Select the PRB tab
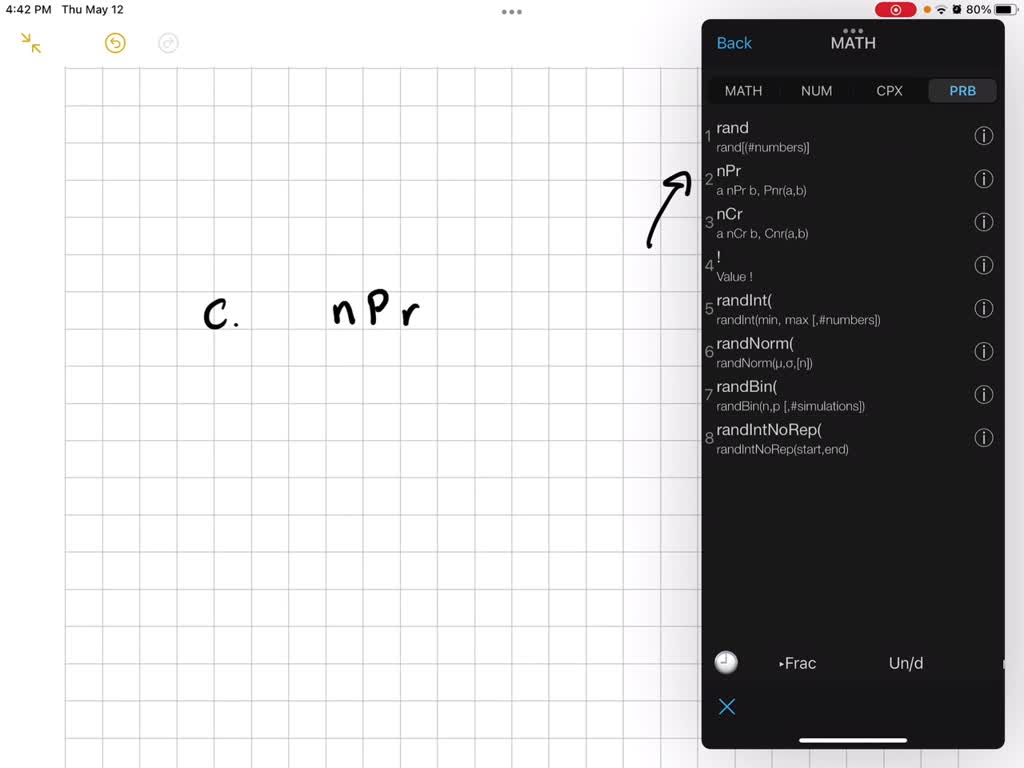 [x=961, y=91]
